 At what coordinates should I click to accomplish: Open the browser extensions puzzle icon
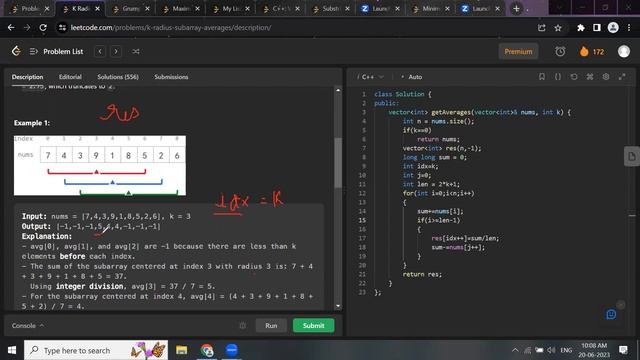click(580, 27)
